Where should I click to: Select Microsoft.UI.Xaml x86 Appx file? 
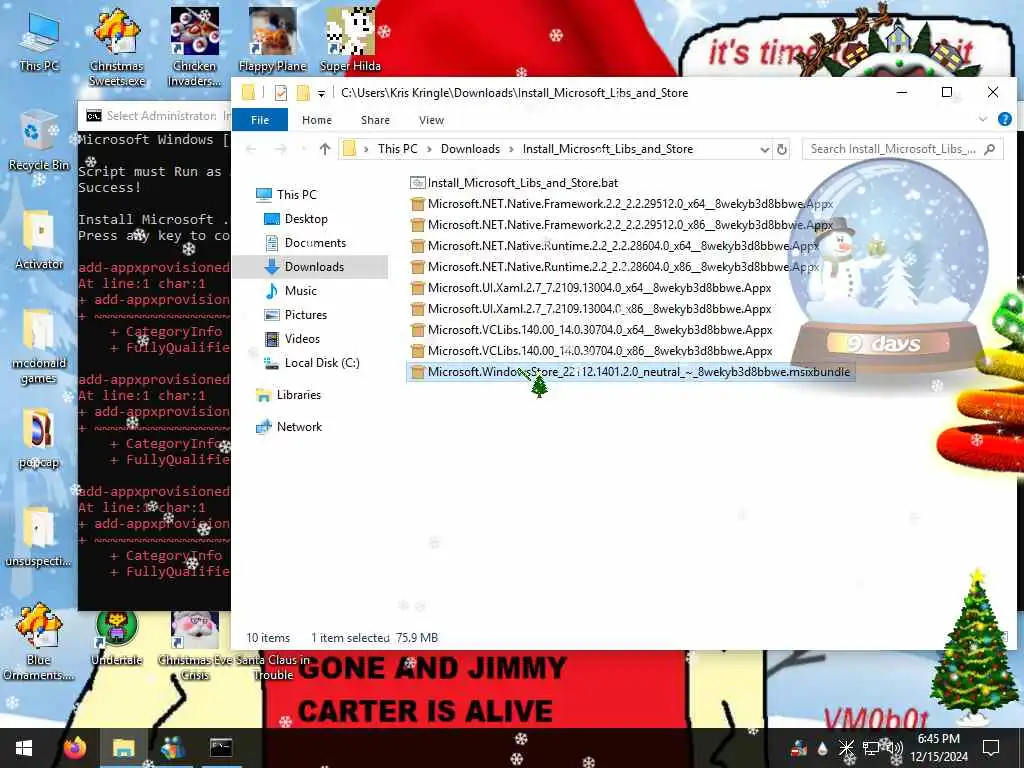[x=591, y=309]
